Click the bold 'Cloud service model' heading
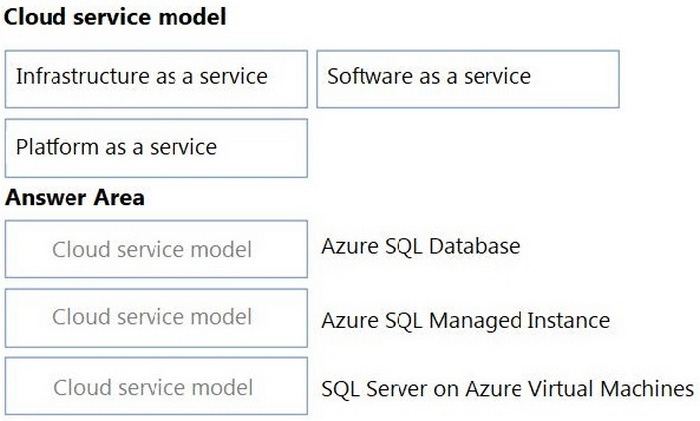Viewport: 700px width, 421px height. click(115, 17)
